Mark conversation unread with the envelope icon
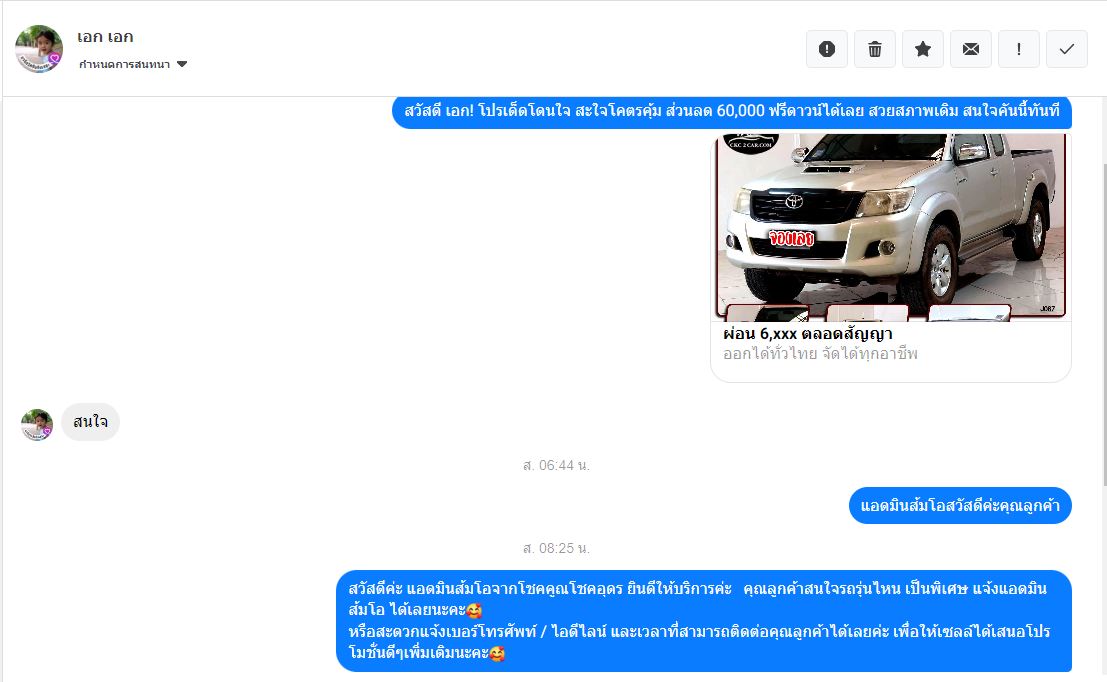1107x682 pixels. [971, 49]
